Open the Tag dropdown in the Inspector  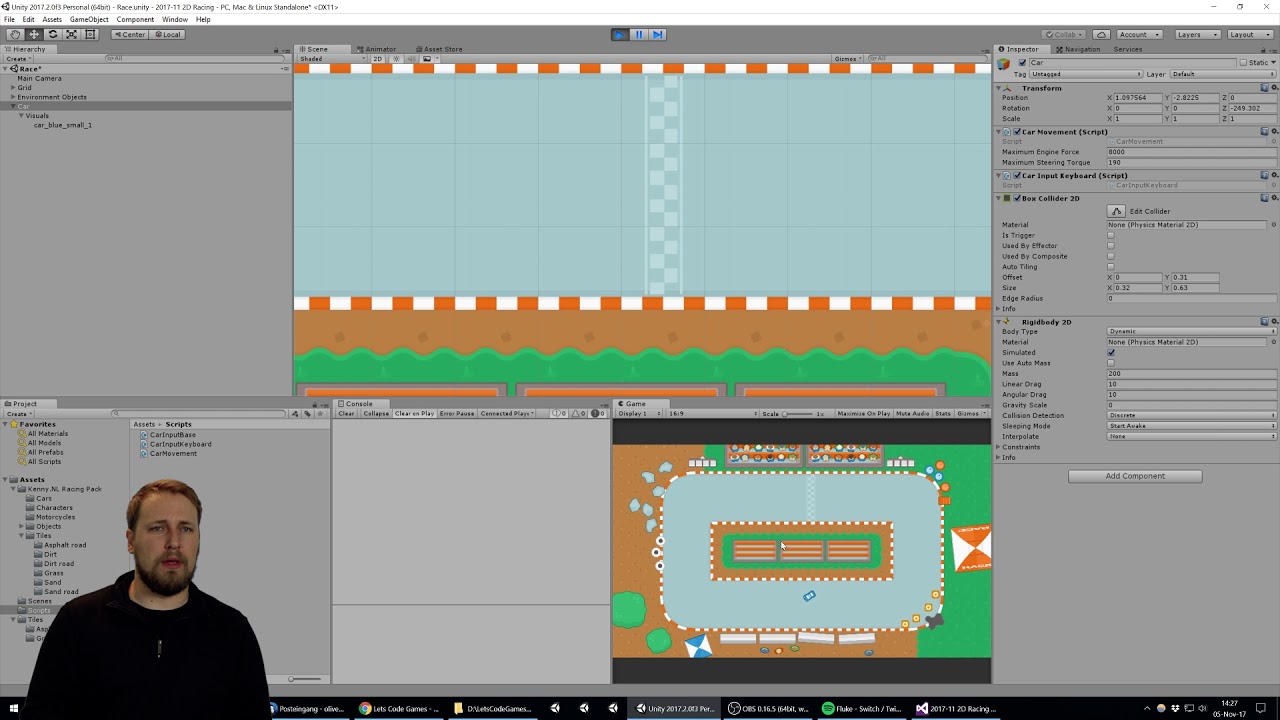tap(1083, 74)
